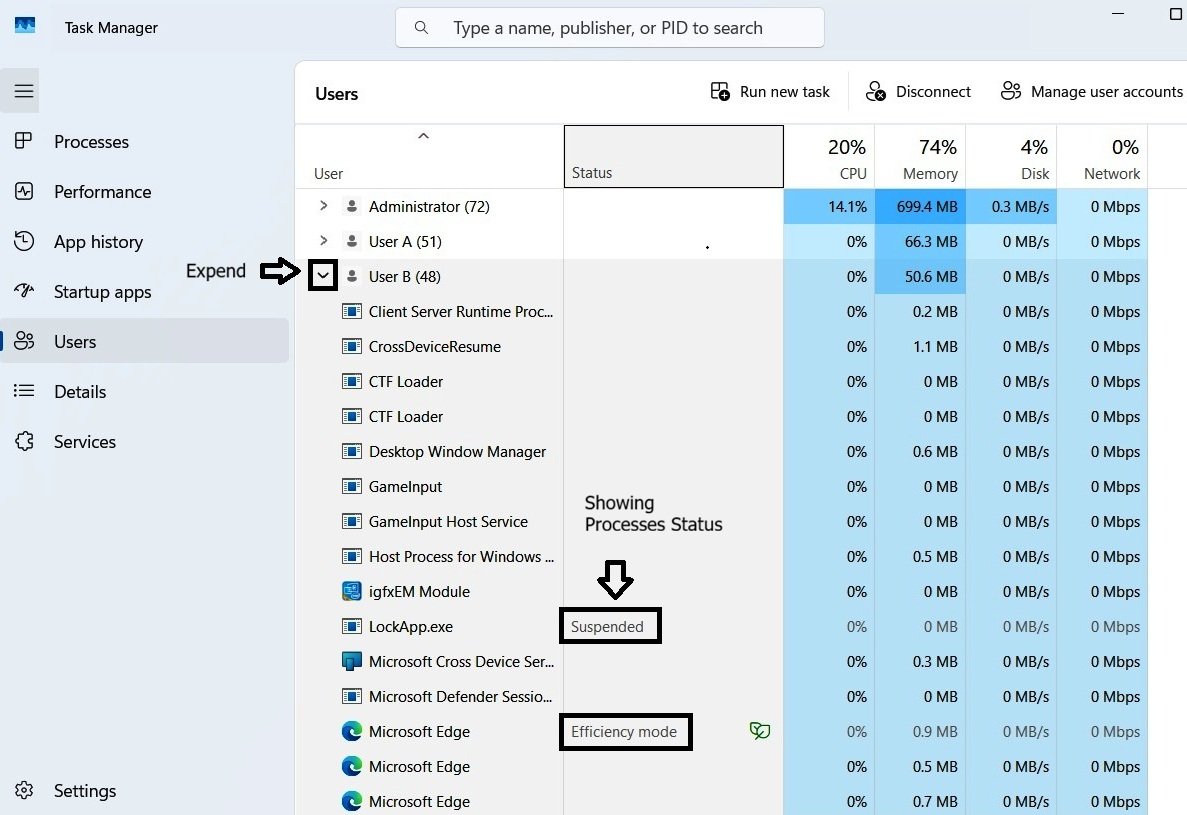Click User A's 66.3 MB memory cell
The height and width of the screenshot is (815, 1187).
click(x=920, y=241)
